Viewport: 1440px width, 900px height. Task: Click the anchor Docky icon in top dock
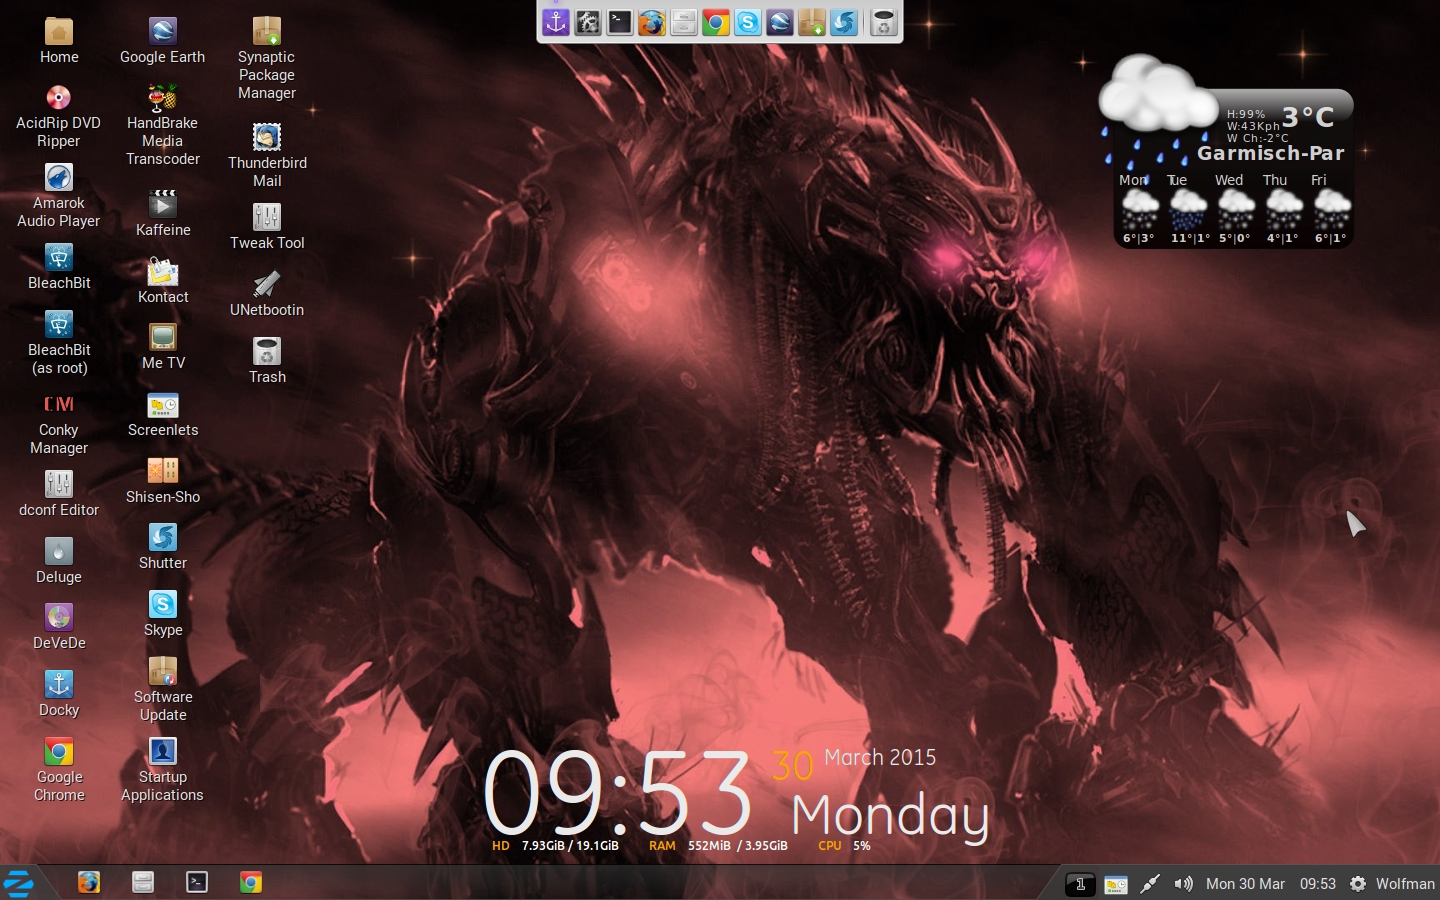556,21
